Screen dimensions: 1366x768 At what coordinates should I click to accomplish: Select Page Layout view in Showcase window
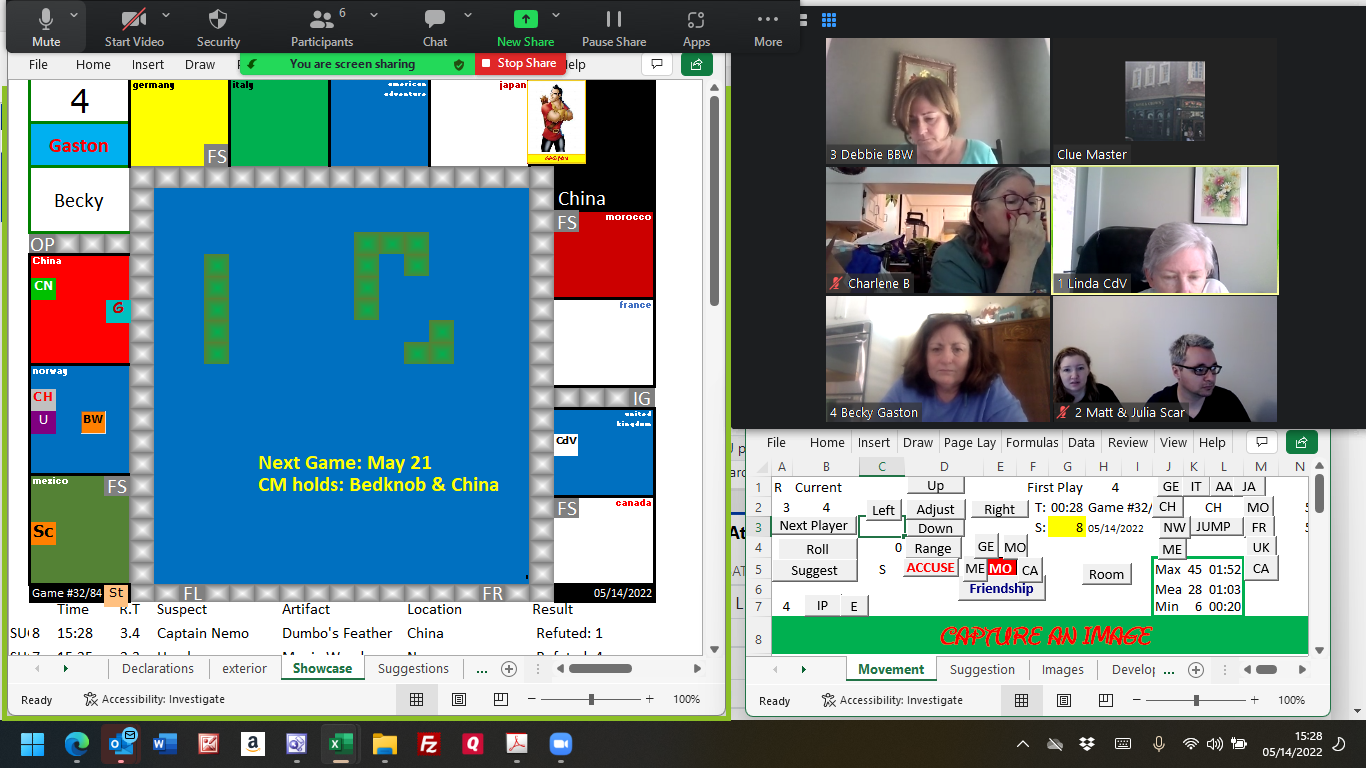(x=459, y=699)
